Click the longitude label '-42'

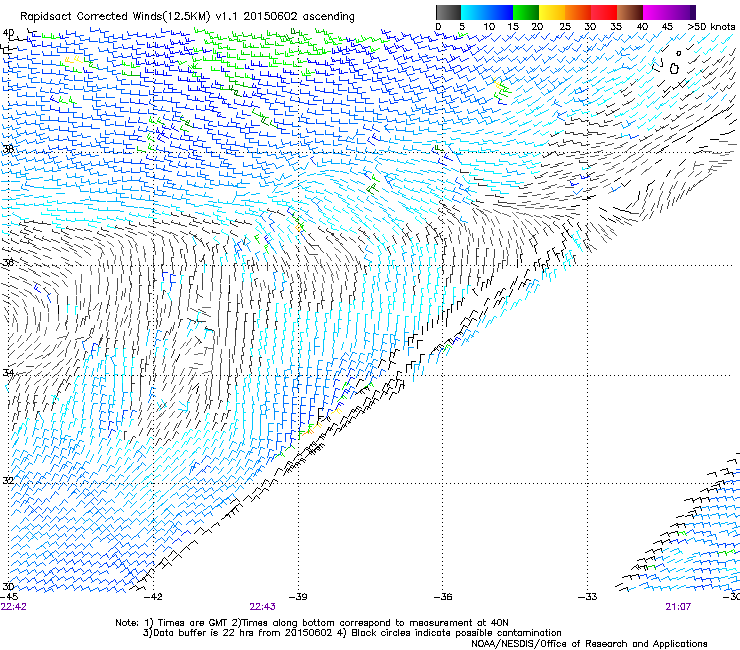pyautogui.click(x=153, y=597)
